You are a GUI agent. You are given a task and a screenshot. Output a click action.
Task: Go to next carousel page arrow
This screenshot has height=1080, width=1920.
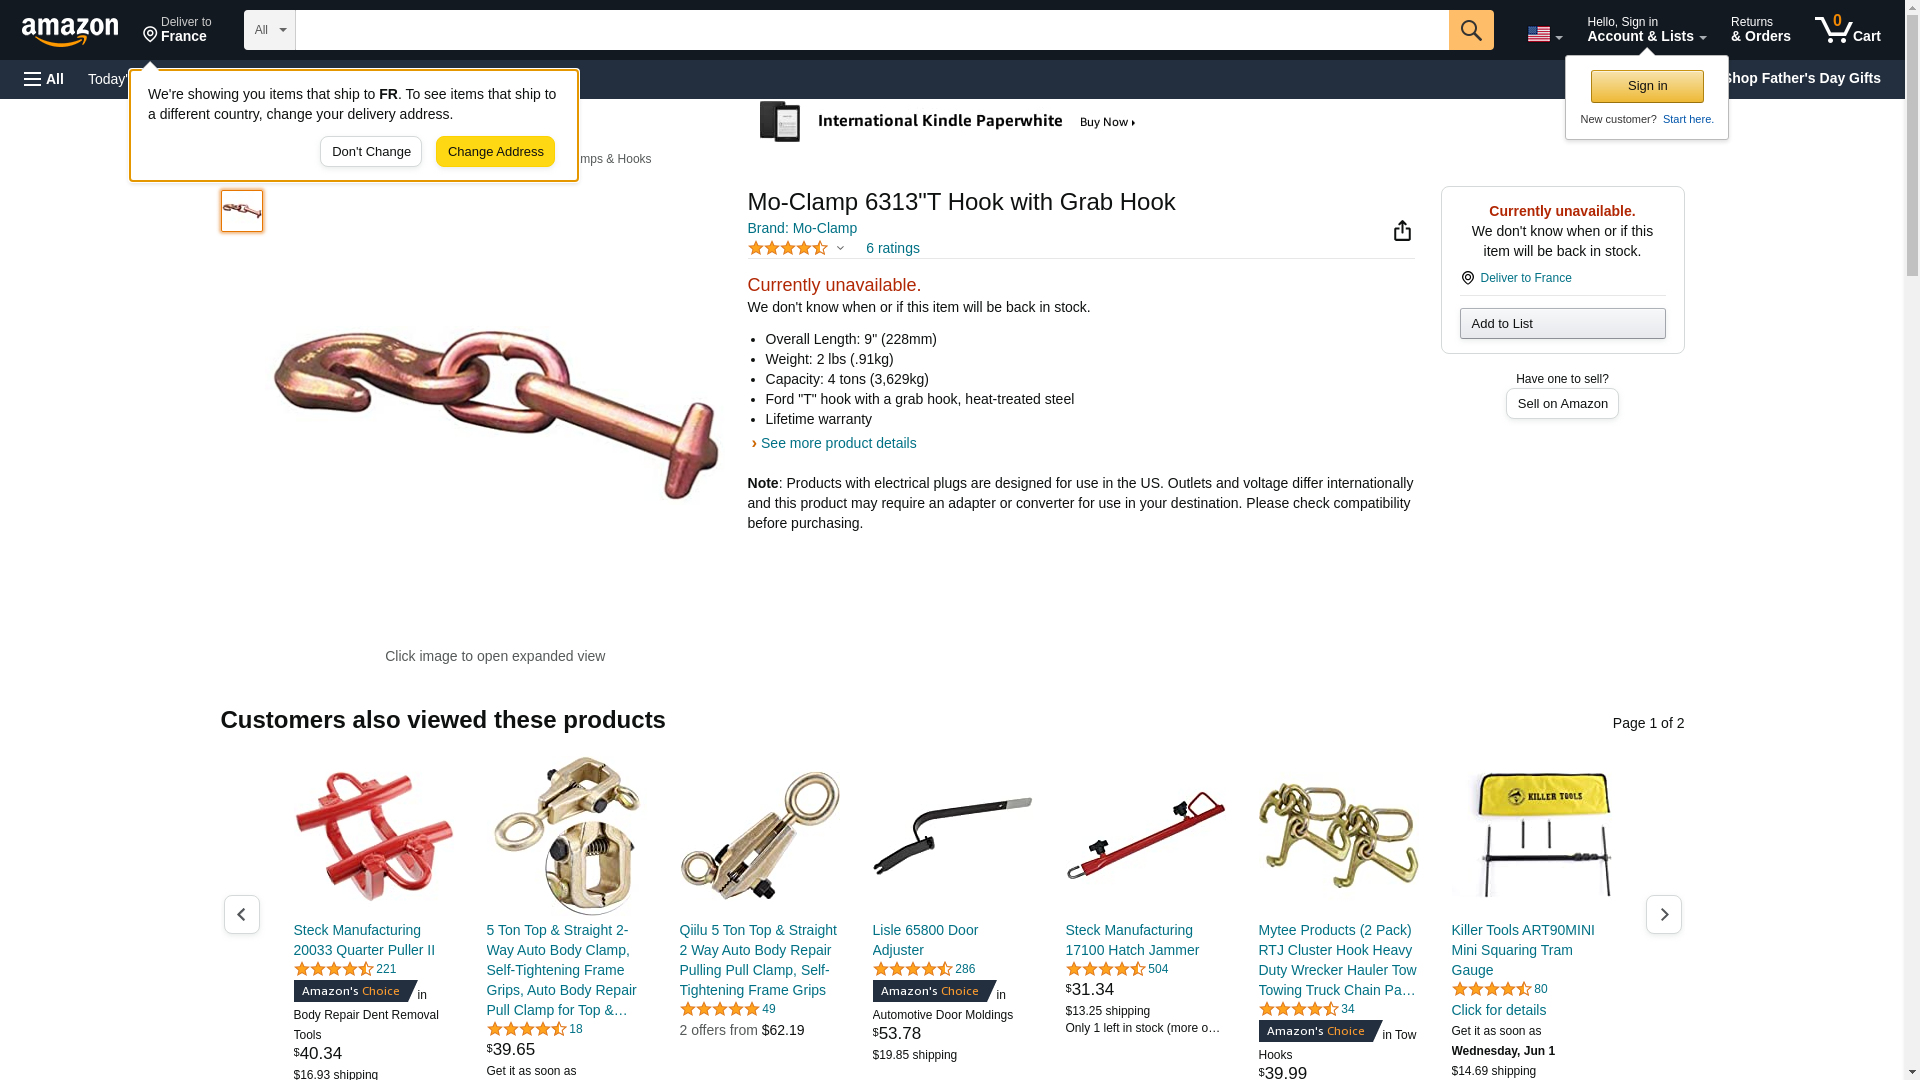tap(1663, 914)
